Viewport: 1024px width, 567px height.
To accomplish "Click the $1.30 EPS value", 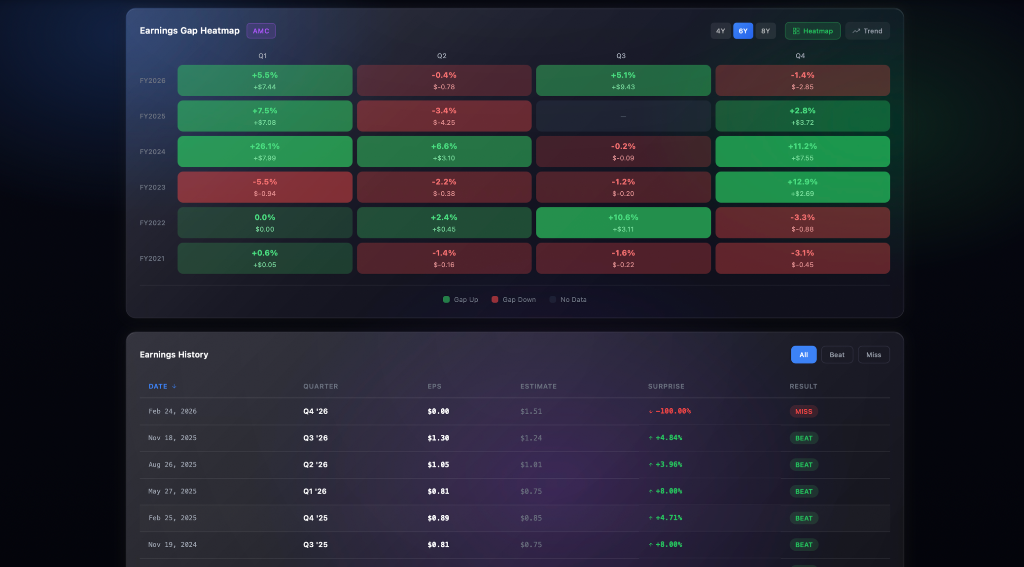I will click(x=438, y=438).
